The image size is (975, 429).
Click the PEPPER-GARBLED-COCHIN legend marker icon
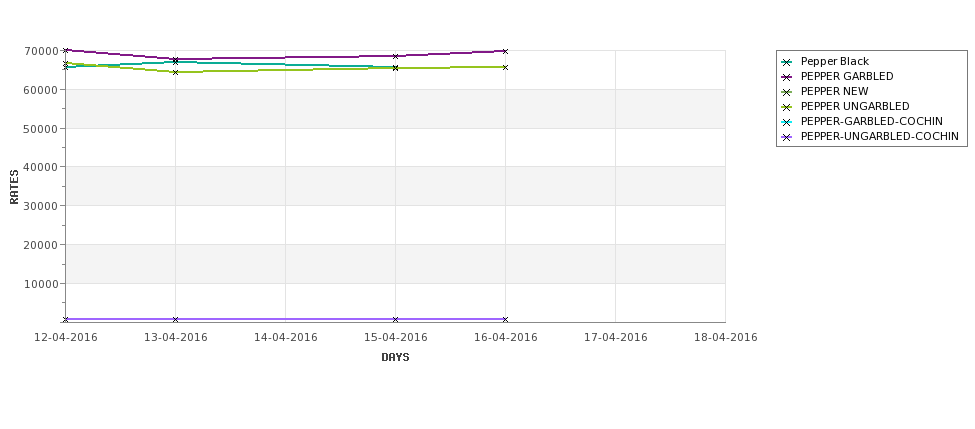(x=787, y=122)
